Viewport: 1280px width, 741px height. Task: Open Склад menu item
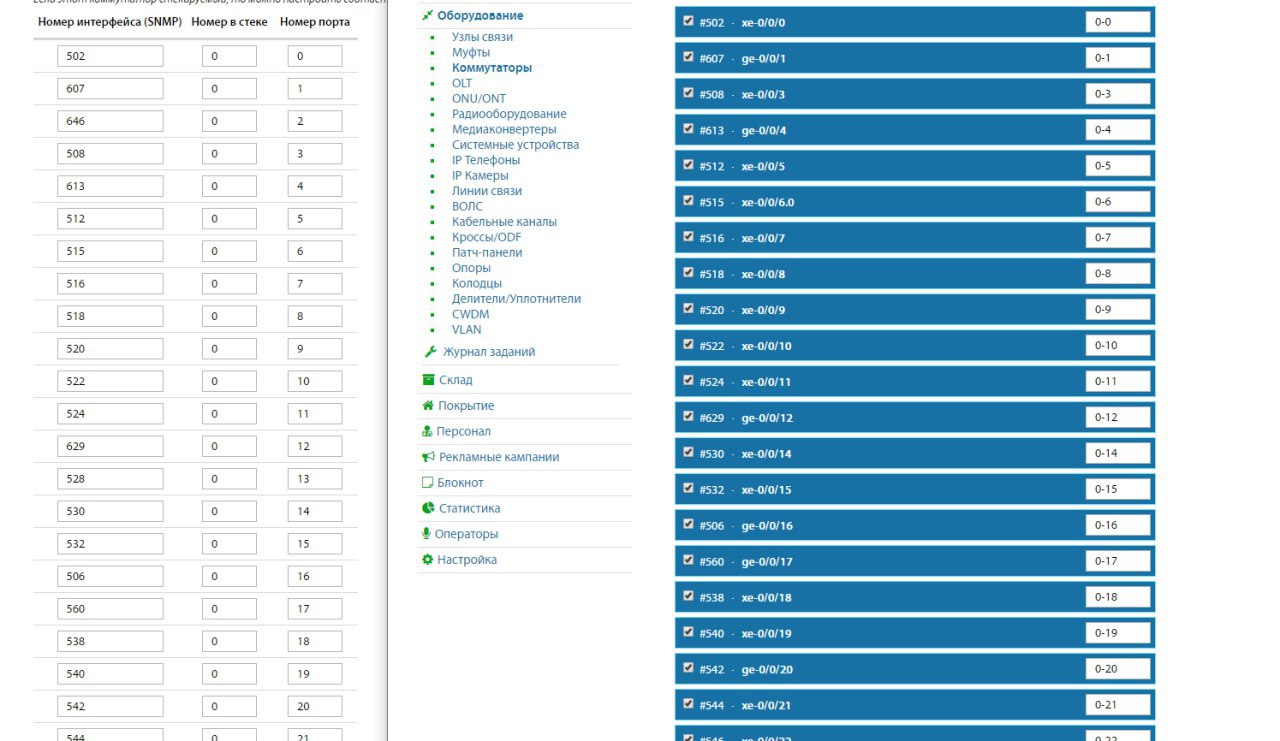pos(456,380)
